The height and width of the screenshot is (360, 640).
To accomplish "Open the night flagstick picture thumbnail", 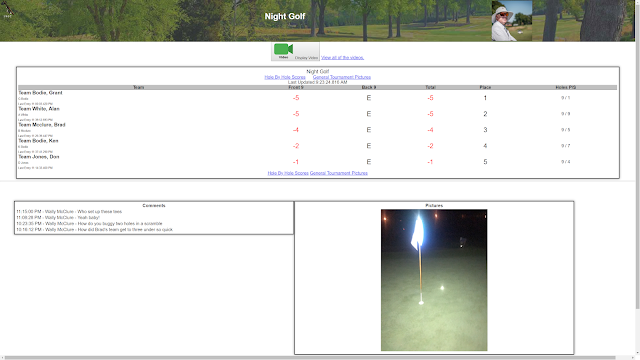I will (434, 280).
